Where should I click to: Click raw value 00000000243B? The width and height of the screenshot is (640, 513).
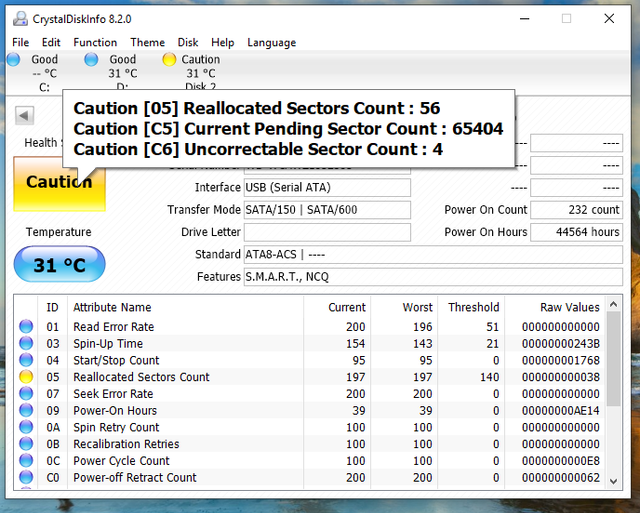click(x=561, y=344)
